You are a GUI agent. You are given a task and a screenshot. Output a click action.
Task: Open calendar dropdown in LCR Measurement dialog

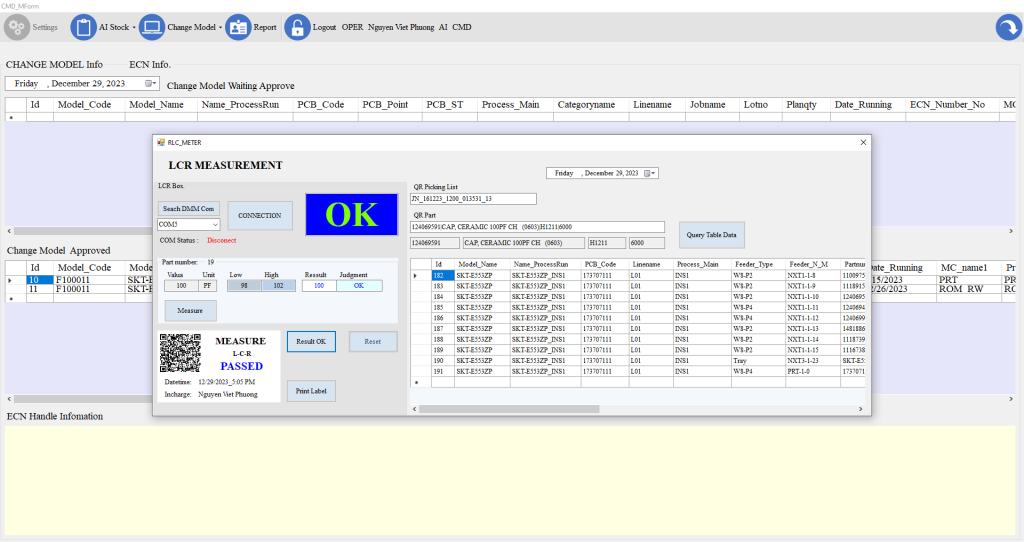pyautogui.click(x=648, y=173)
